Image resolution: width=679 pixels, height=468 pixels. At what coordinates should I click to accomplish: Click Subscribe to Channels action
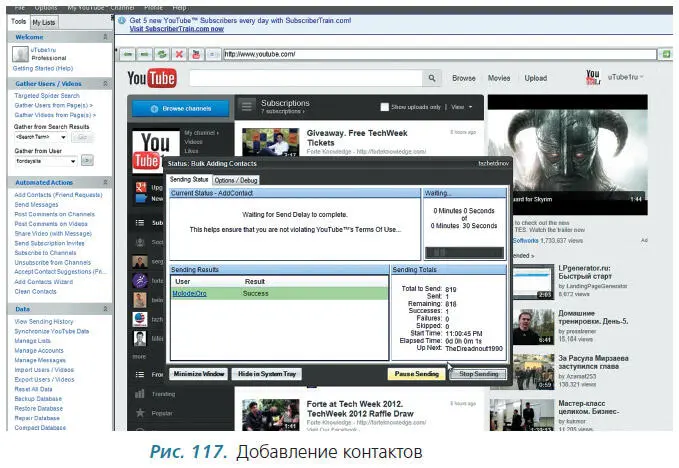pyautogui.click(x=45, y=252)
